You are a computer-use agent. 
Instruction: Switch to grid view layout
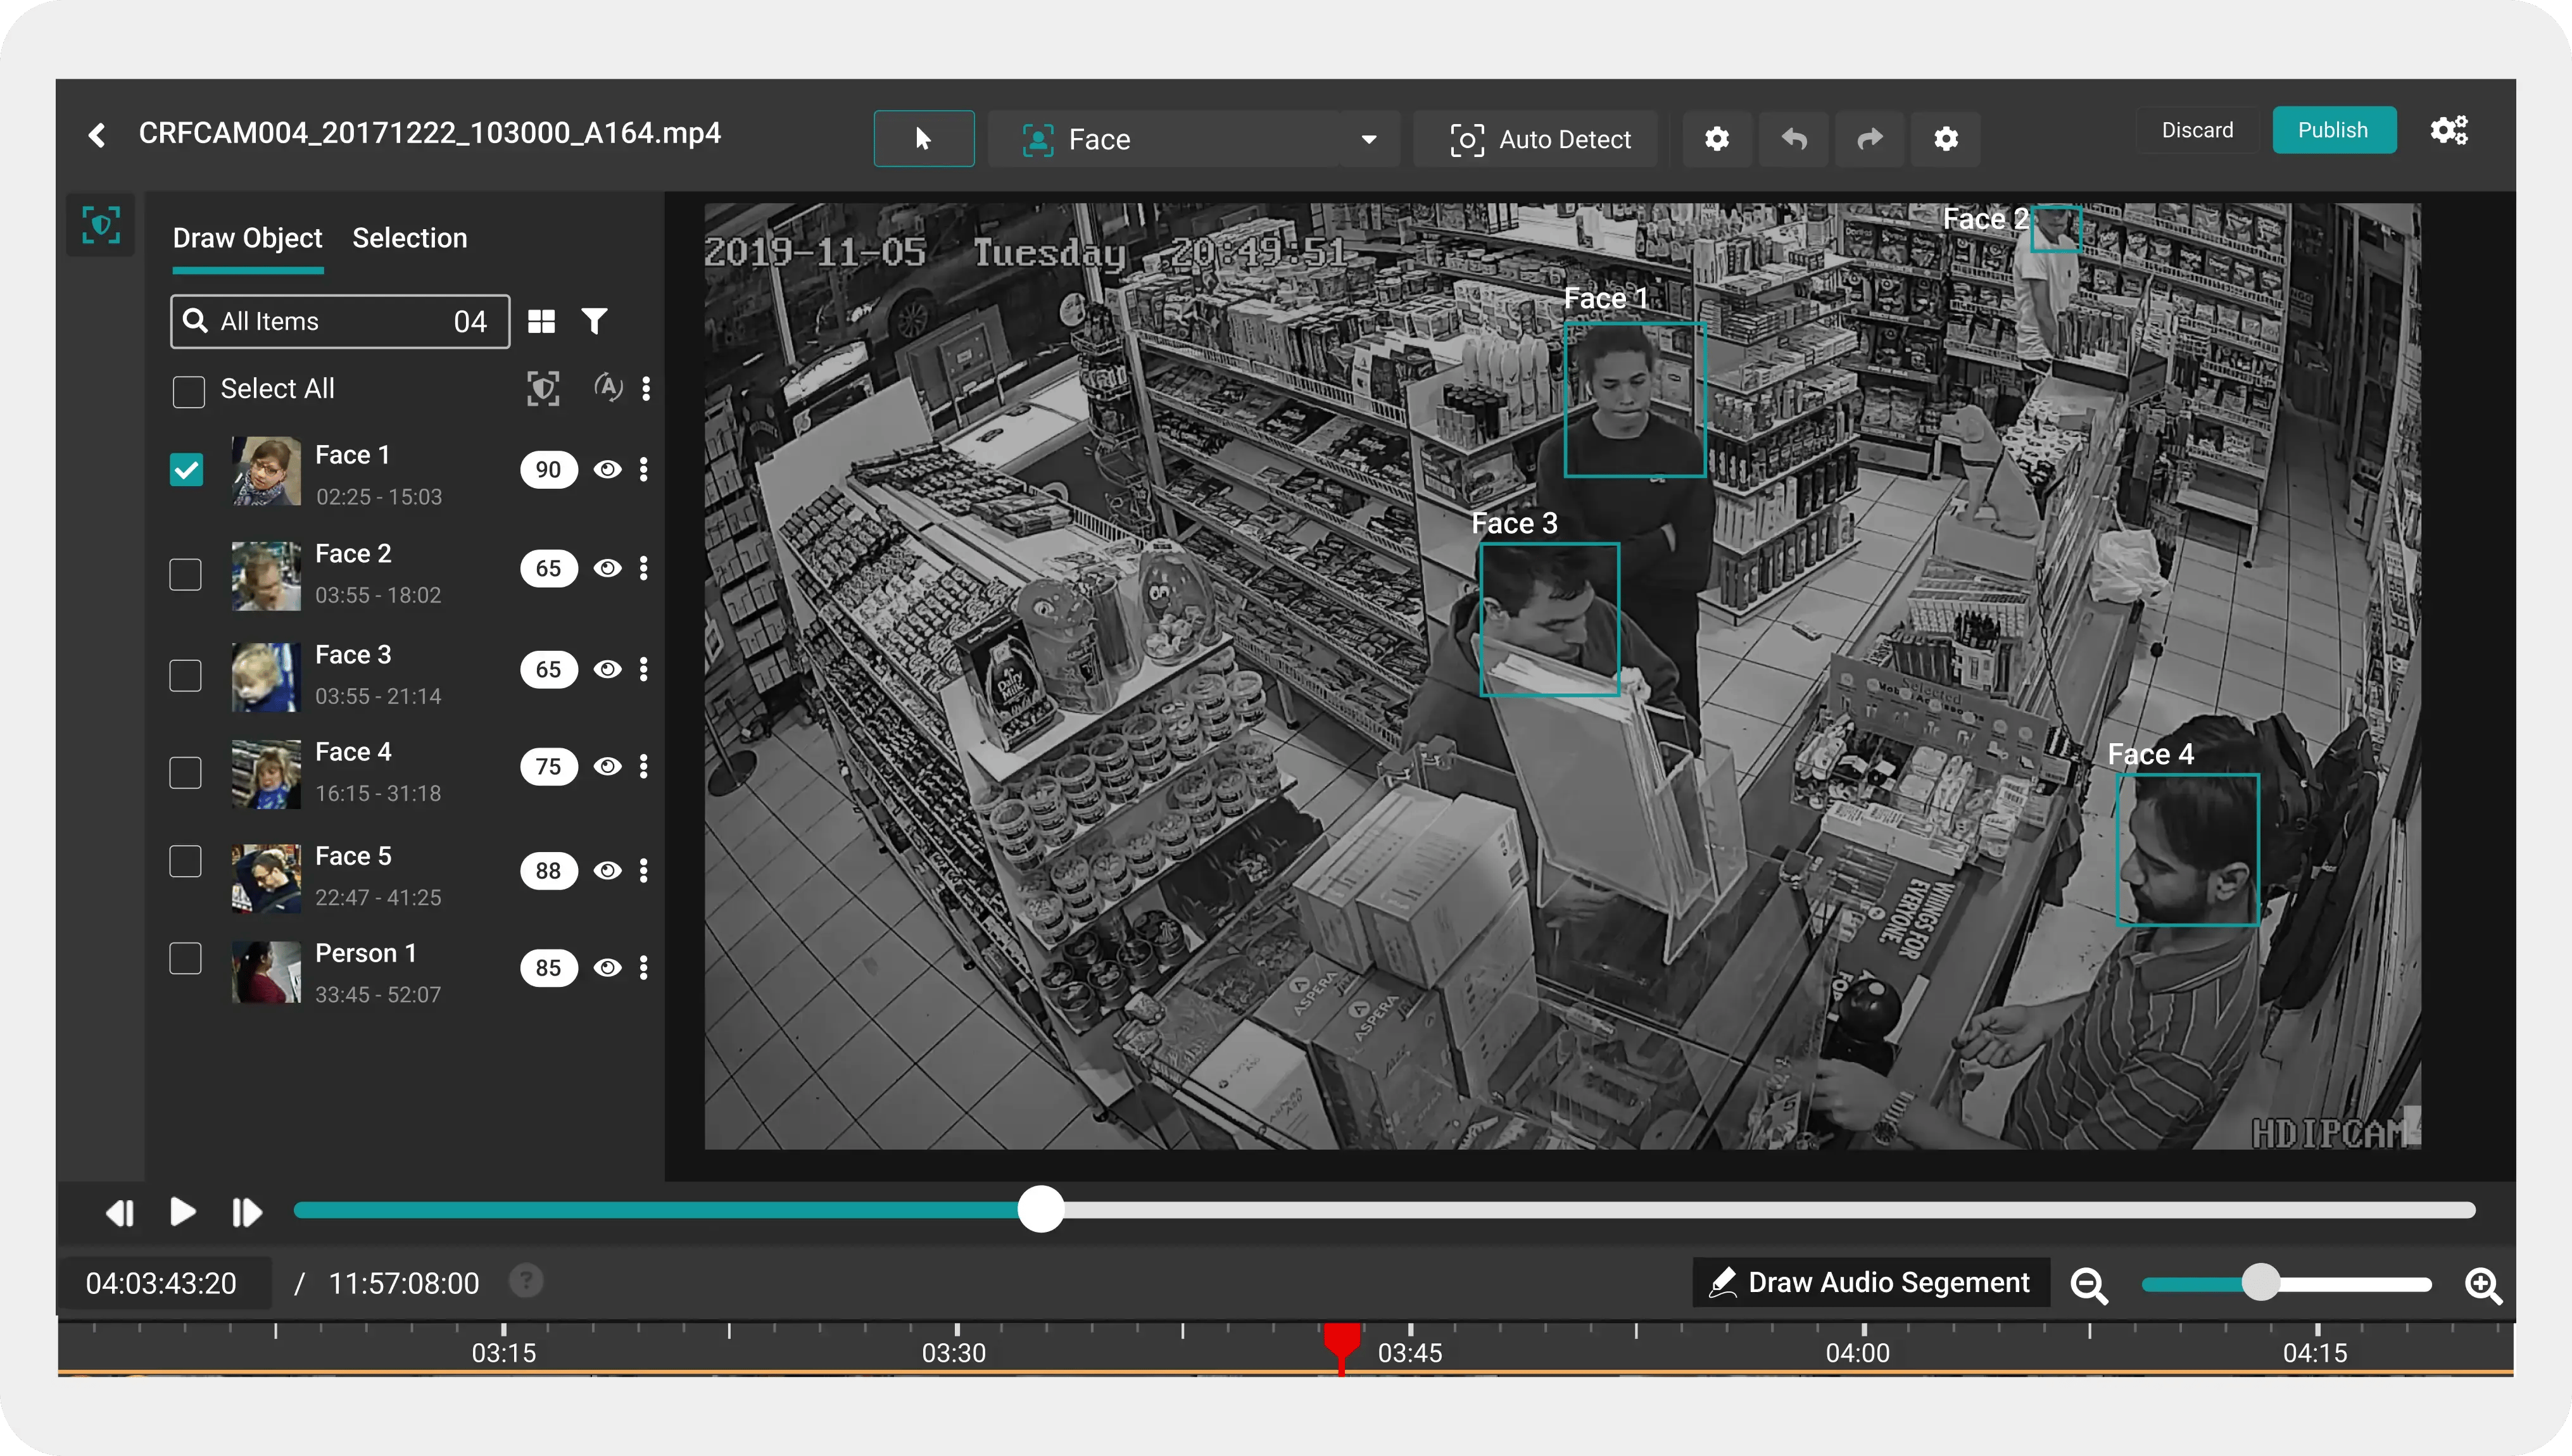coord(541,321)
